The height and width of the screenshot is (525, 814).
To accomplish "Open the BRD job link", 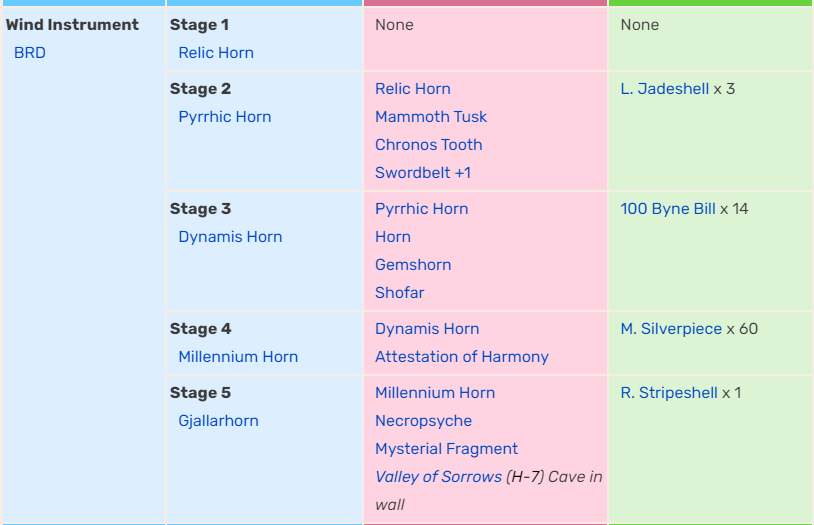I will pyautogui.click(x=30, y=53).
